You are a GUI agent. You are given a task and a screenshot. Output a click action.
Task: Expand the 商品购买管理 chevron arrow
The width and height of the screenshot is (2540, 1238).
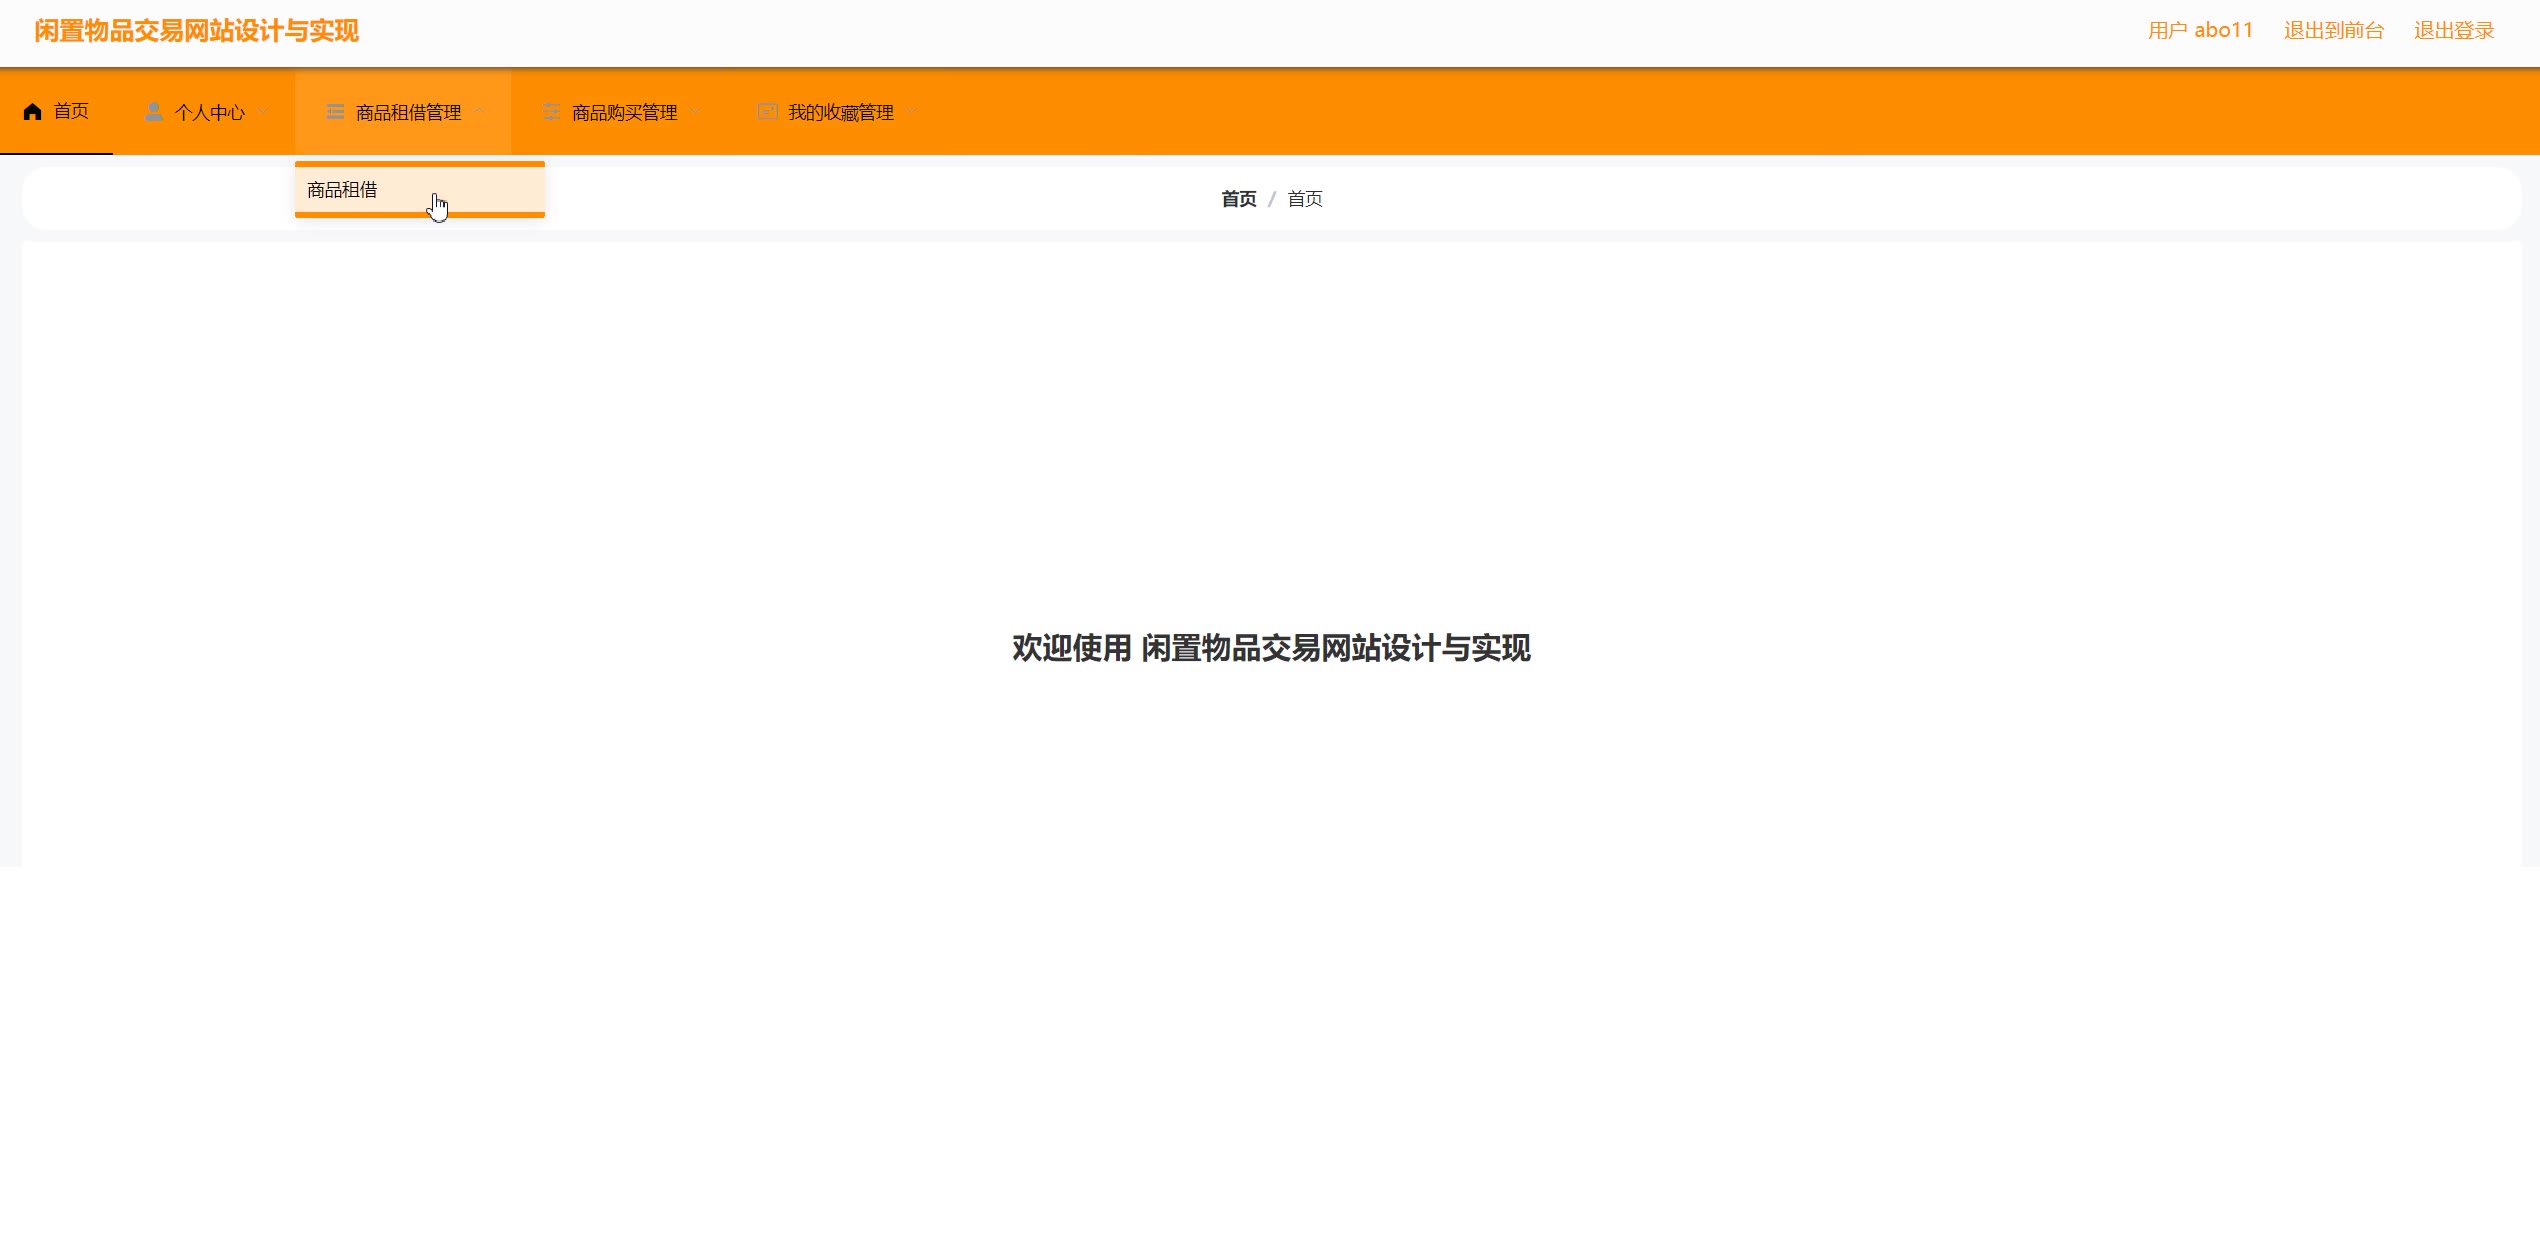pos(695,111)
